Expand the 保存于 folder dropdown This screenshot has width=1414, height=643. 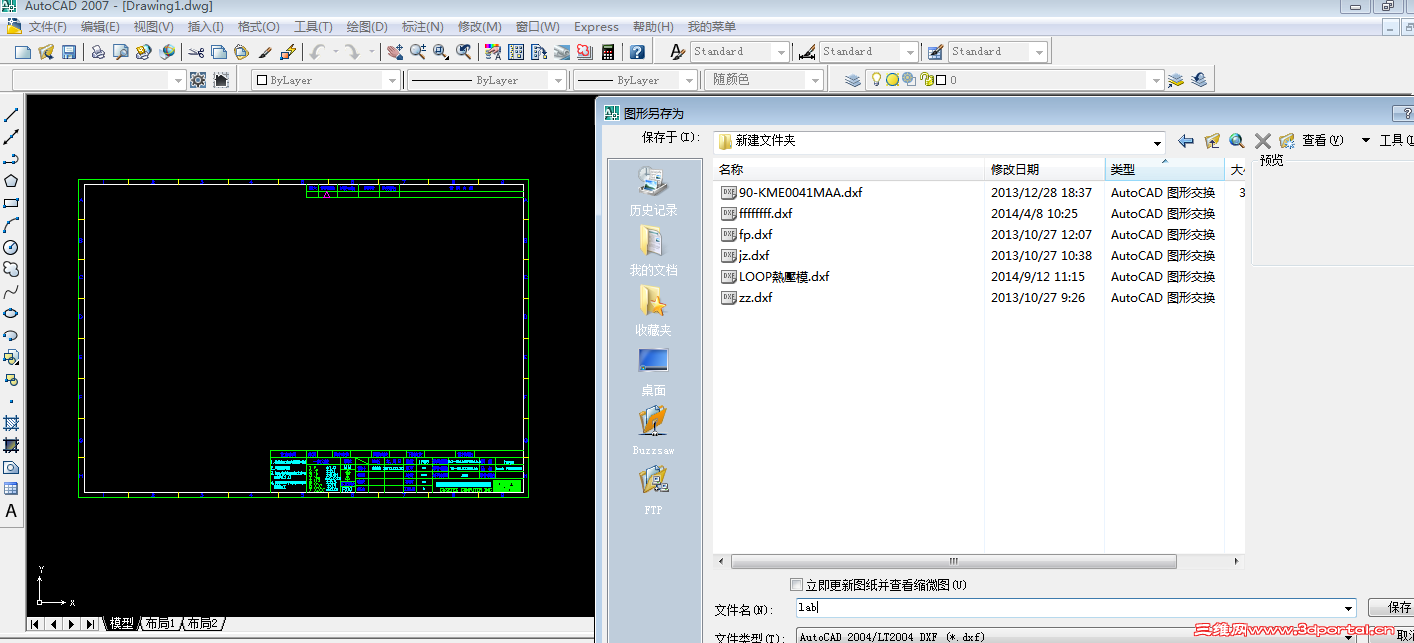(1158, 142)
